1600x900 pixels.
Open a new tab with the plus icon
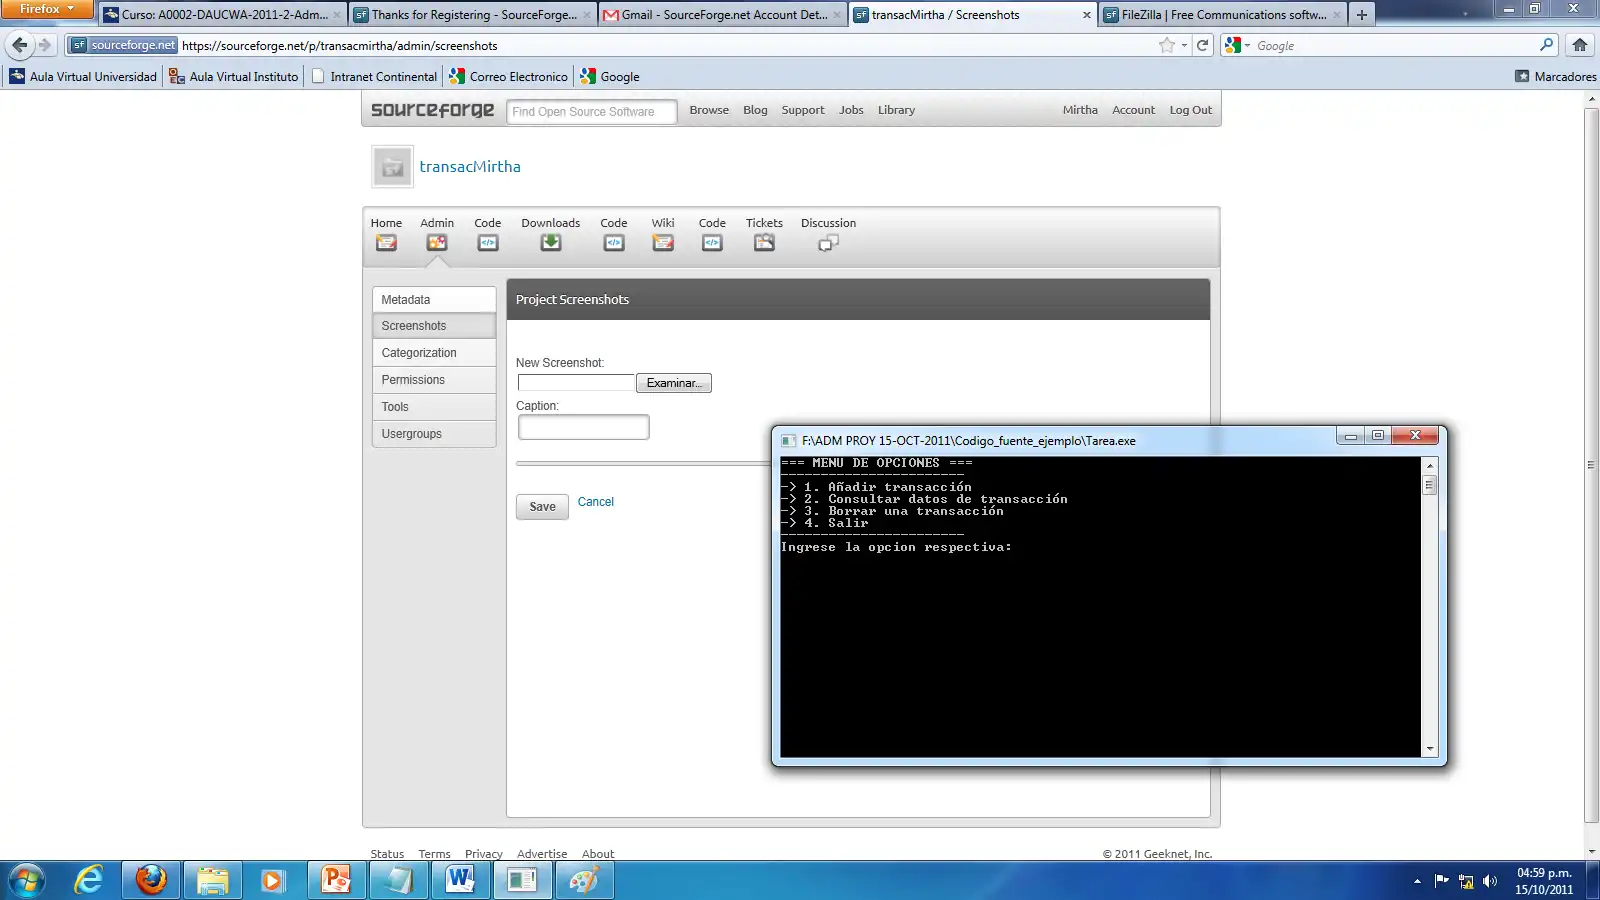pos(1362,15)
